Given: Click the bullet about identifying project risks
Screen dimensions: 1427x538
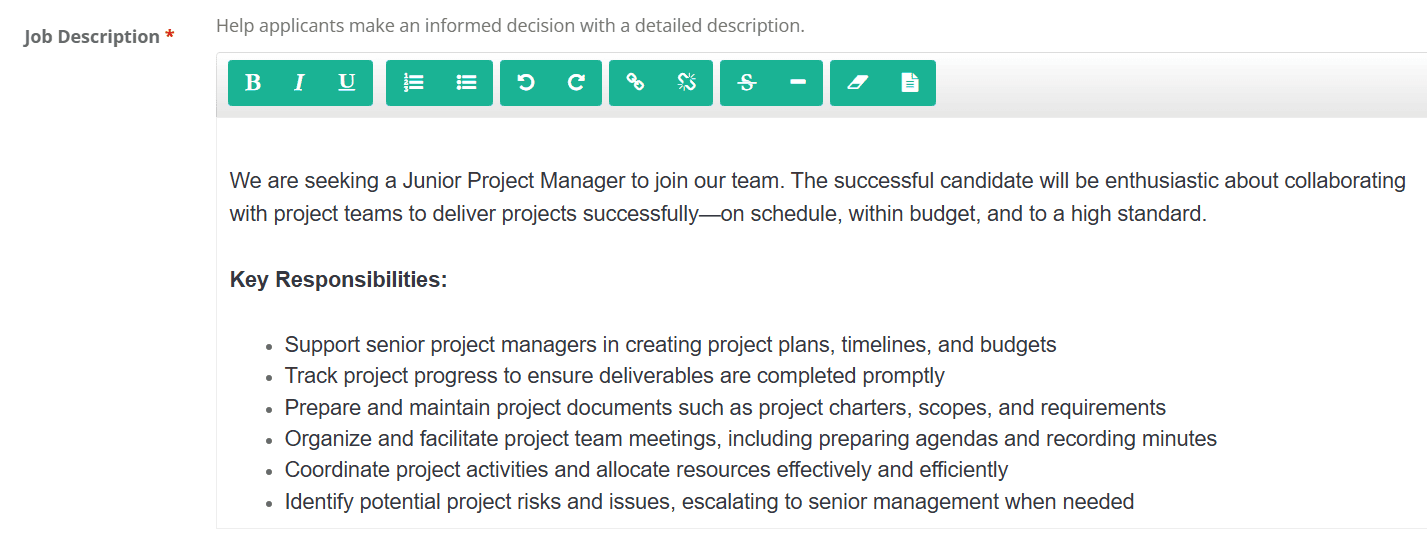Looking at the screenshot, I should 710,502.
